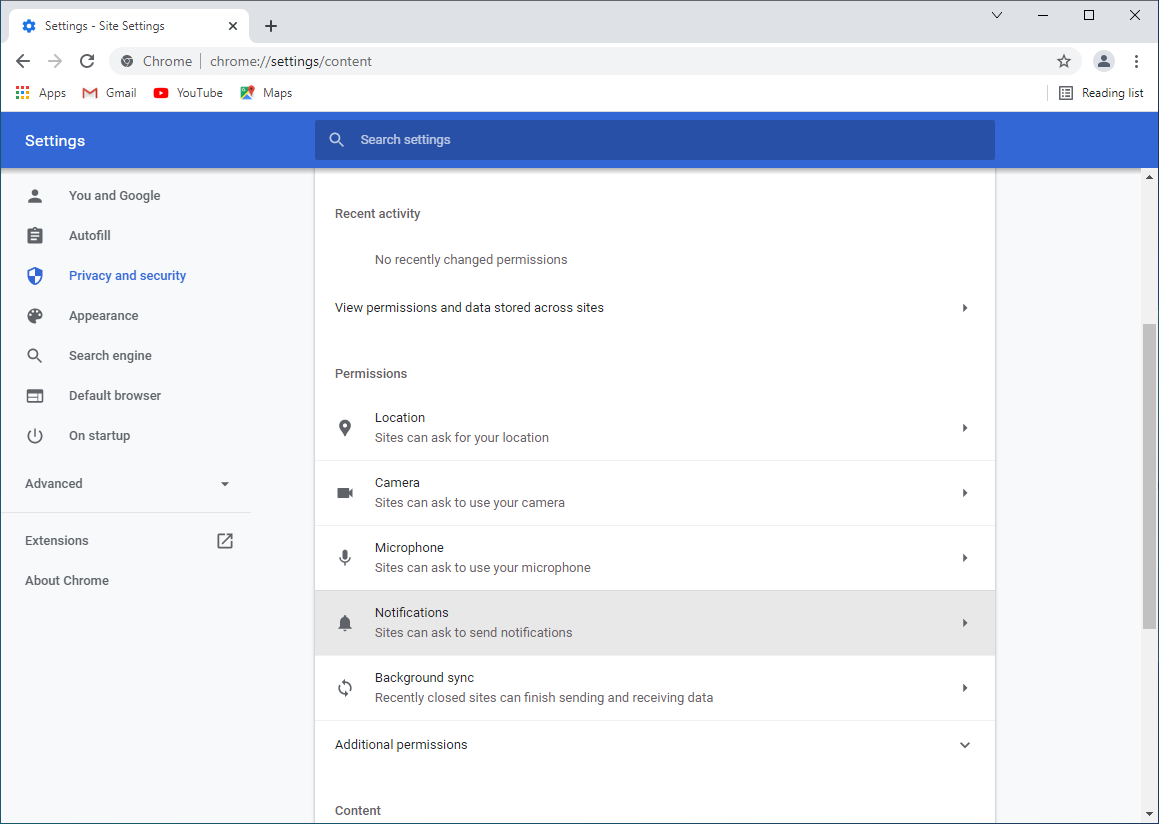Open Camera permission settings arrow
Image resolution: width=1159 pixels, height=824 pixels.
click(x=964, y=493)
